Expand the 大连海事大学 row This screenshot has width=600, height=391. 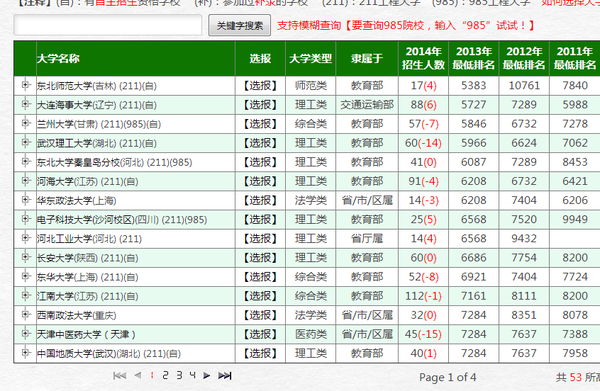pyautogui.click(x=26, y=104)
